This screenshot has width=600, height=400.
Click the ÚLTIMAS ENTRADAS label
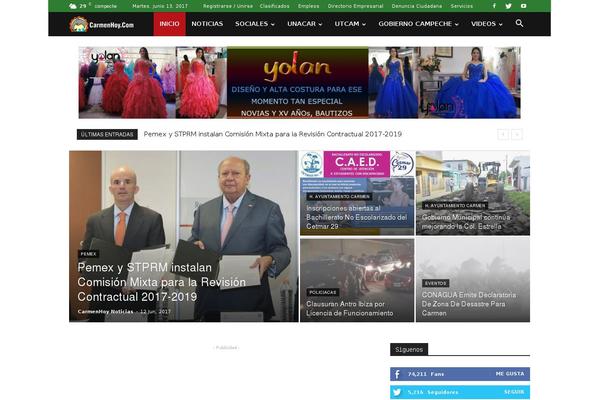point(107,134)
